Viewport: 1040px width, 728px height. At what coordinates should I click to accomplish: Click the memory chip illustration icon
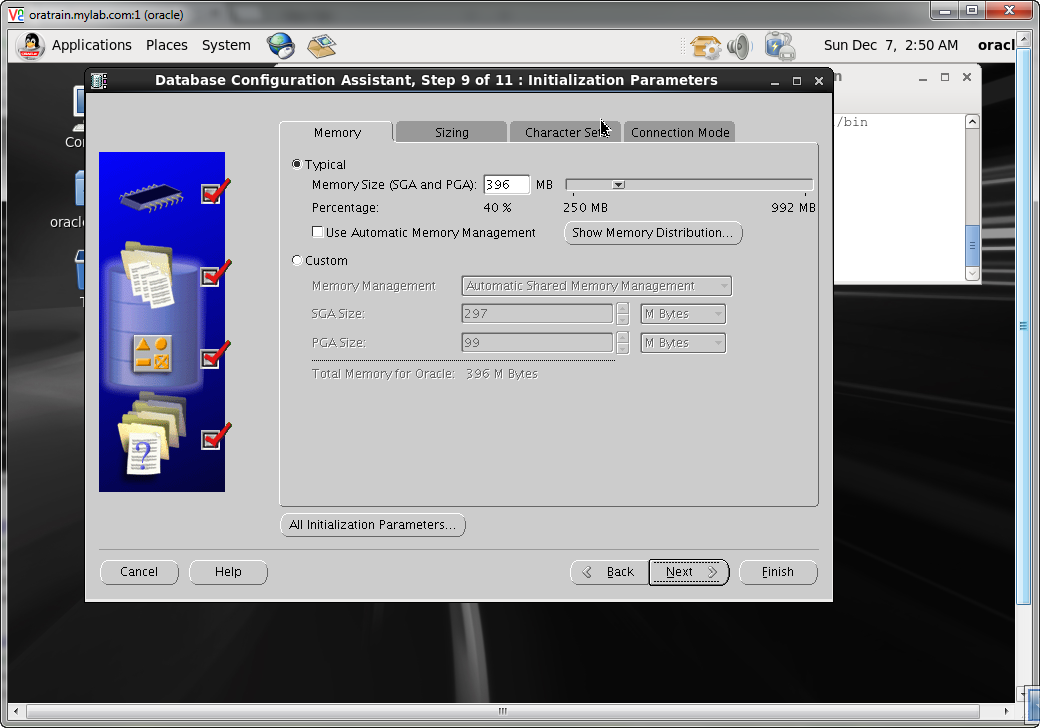pos(152,198)
